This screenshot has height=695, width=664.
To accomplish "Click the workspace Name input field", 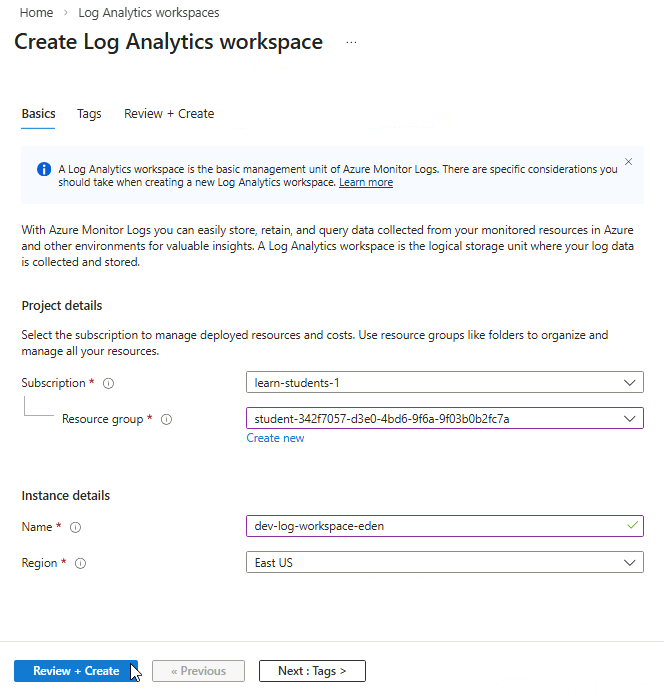I will (x=434, y=526).
